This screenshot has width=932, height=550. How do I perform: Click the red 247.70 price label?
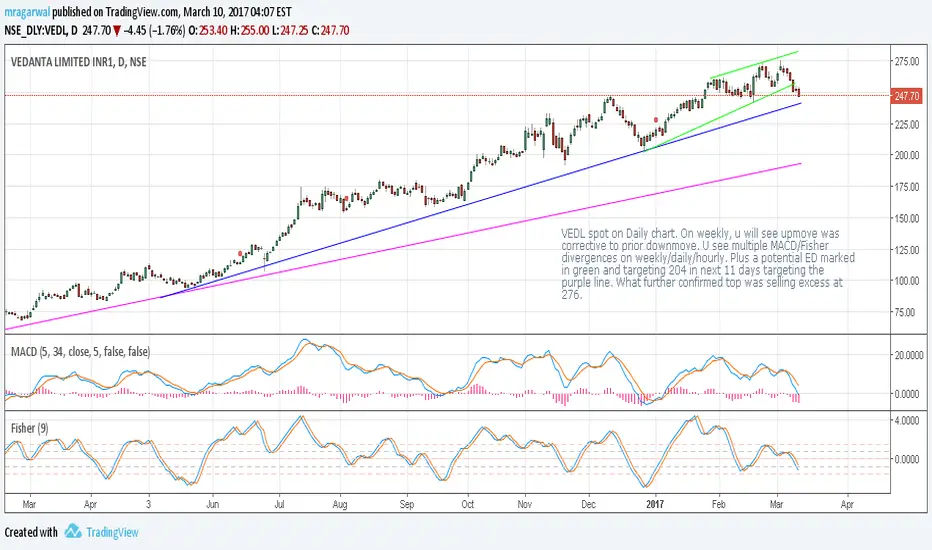coord(906,96)
